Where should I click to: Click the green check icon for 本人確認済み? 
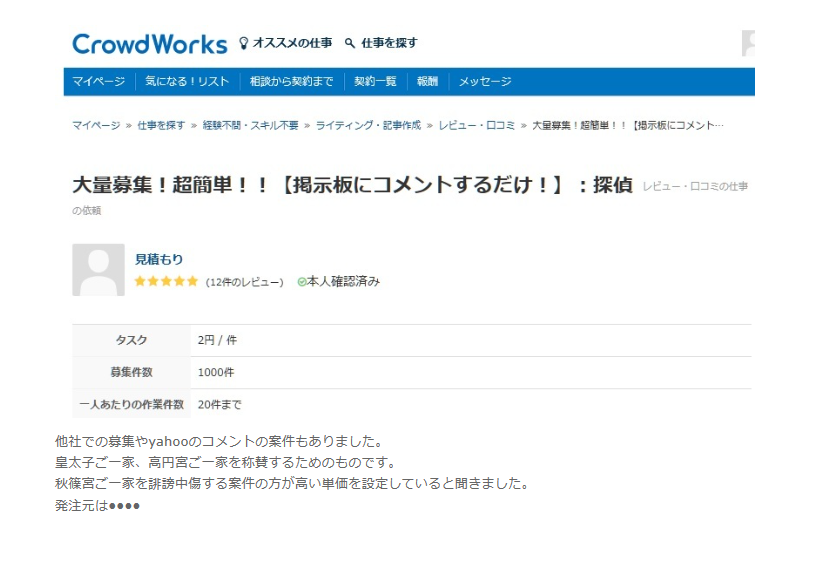pyautogui.click(x=302, y=282)
